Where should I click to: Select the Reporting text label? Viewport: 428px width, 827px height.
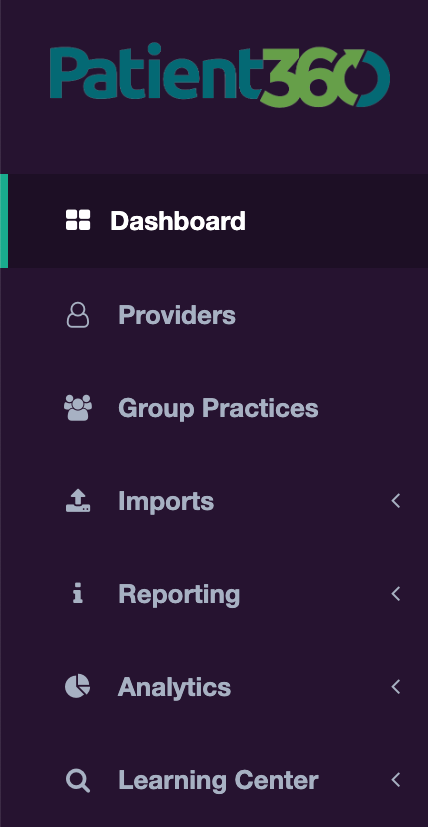click(179, 595)
